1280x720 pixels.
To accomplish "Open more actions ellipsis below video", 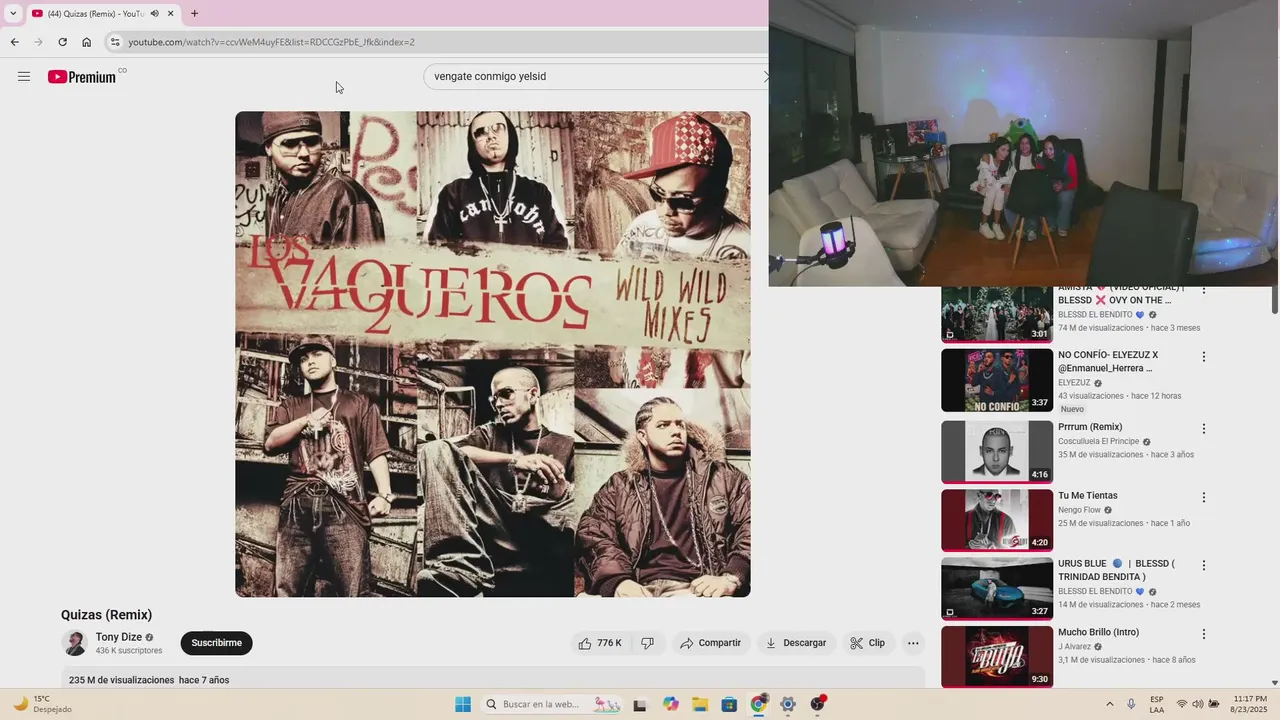I will pyautogui.click(x=913, y=643).
